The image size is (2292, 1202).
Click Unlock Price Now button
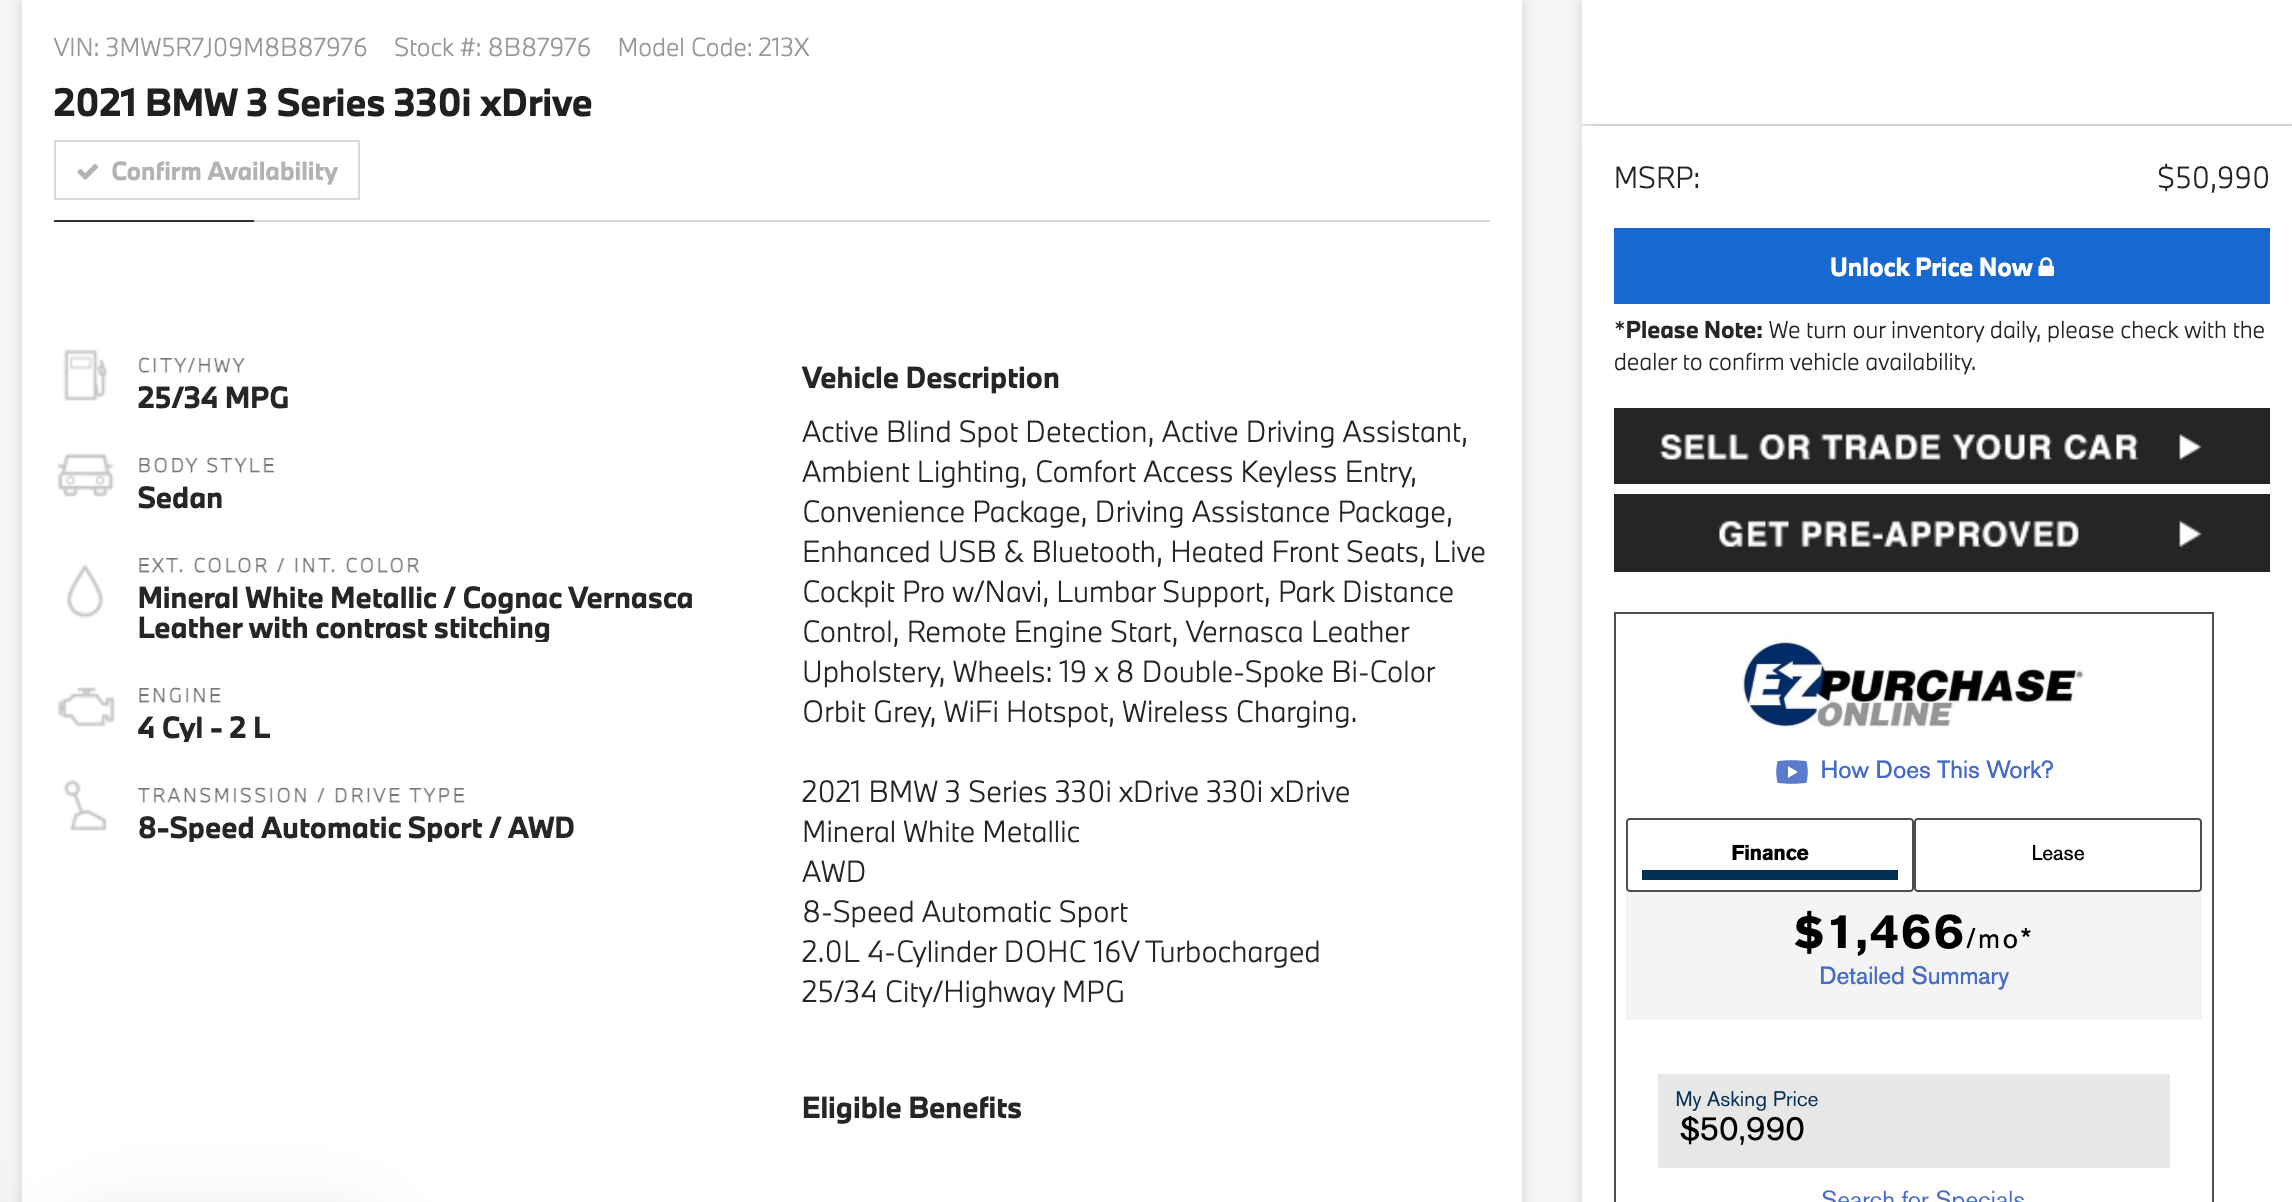coord(1941,266)
